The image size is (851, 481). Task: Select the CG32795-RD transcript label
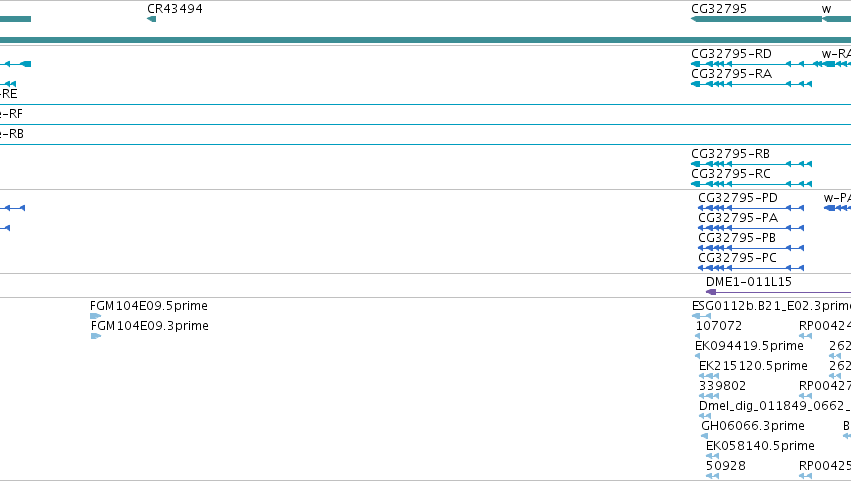(x=731, y=54)
